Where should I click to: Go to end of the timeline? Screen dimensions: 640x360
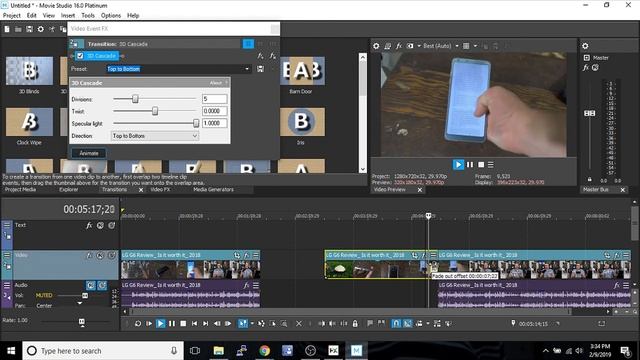(206, 324)
